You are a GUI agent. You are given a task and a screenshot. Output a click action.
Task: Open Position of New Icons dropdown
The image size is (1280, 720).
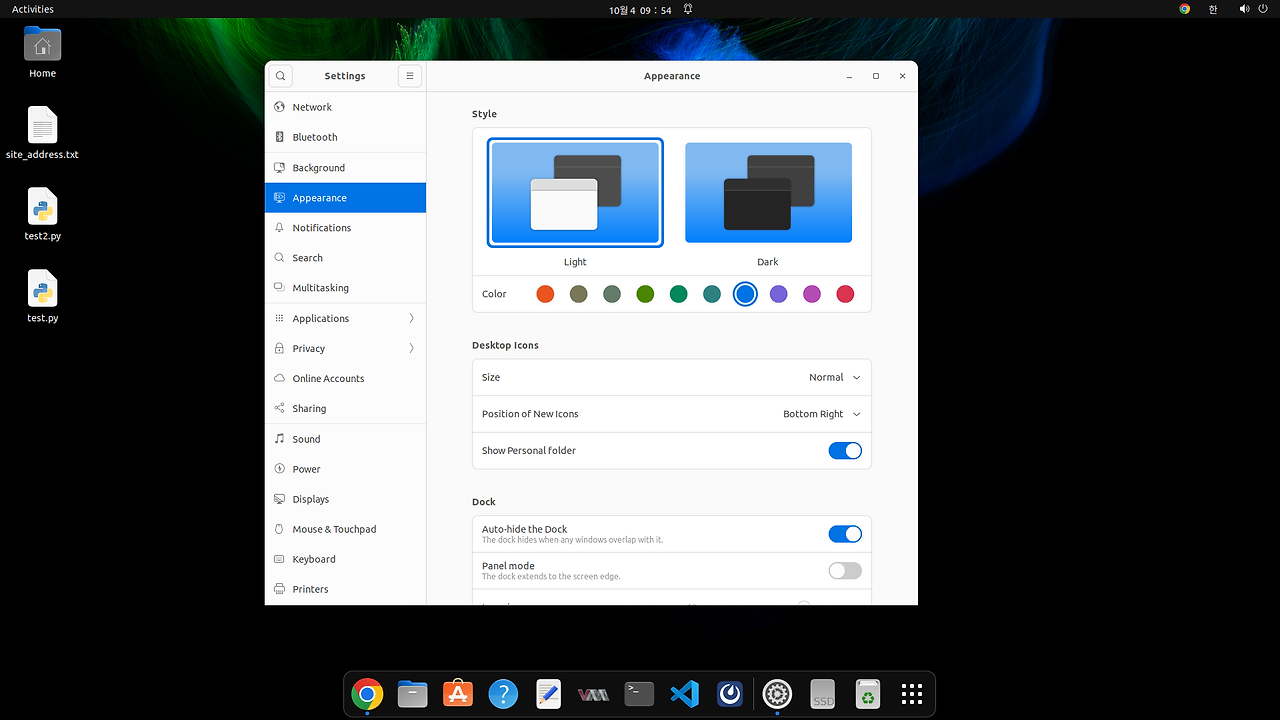(x=821, y=414)
